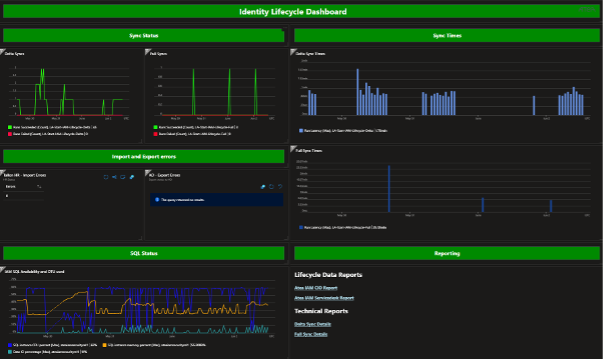Click the filter corner icon on Delta Syncs tile

coord(2,52)
